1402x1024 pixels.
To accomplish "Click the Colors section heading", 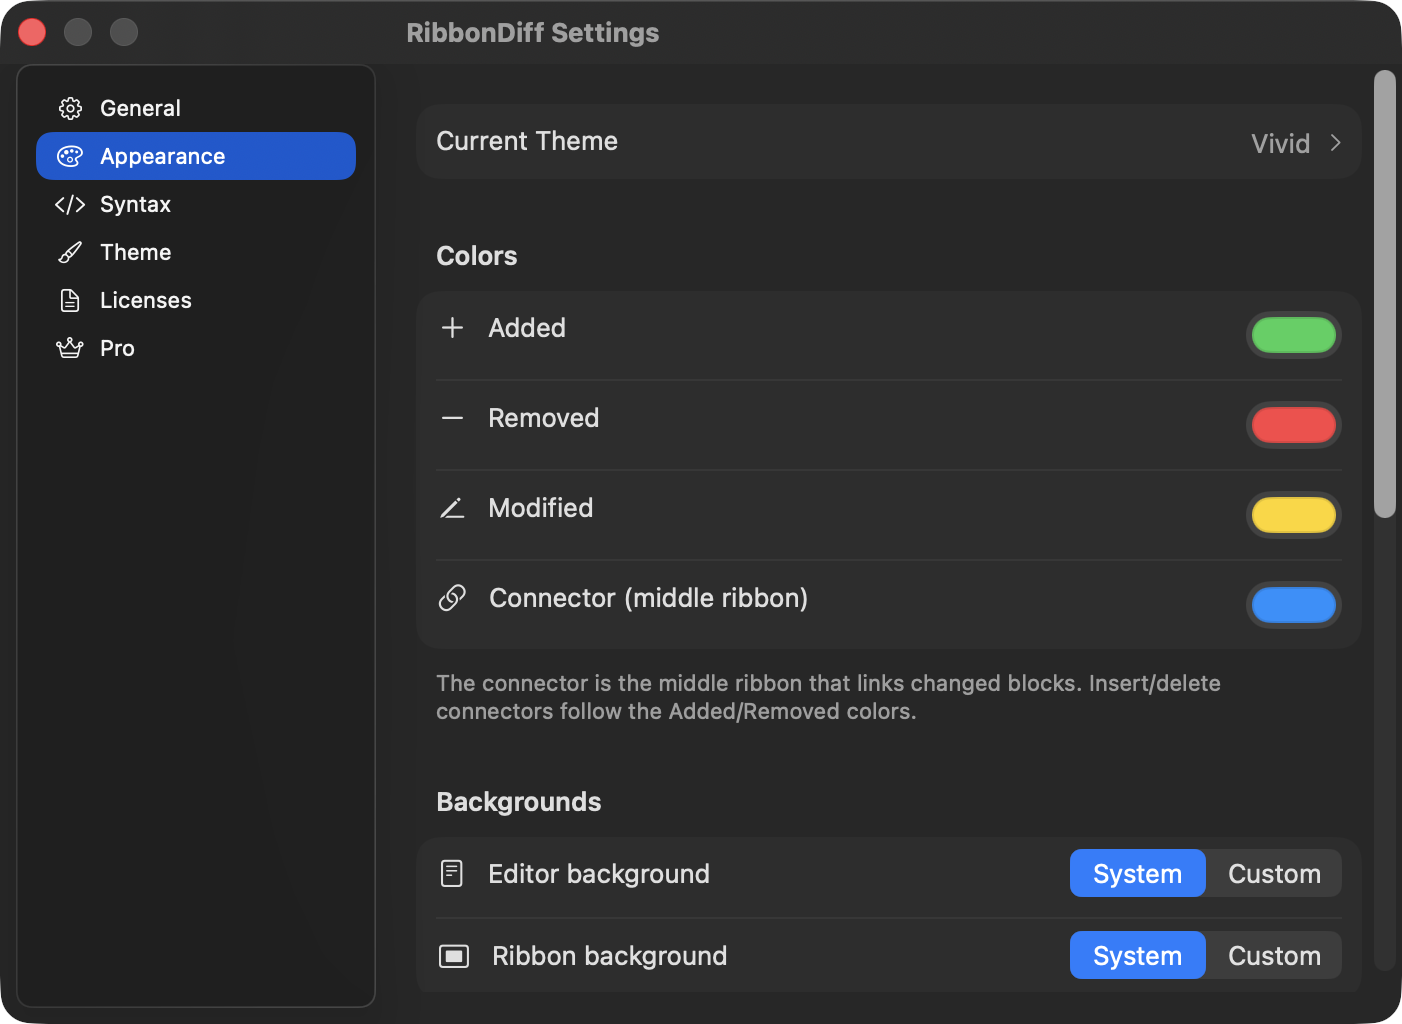I will [x=477, y=256].
